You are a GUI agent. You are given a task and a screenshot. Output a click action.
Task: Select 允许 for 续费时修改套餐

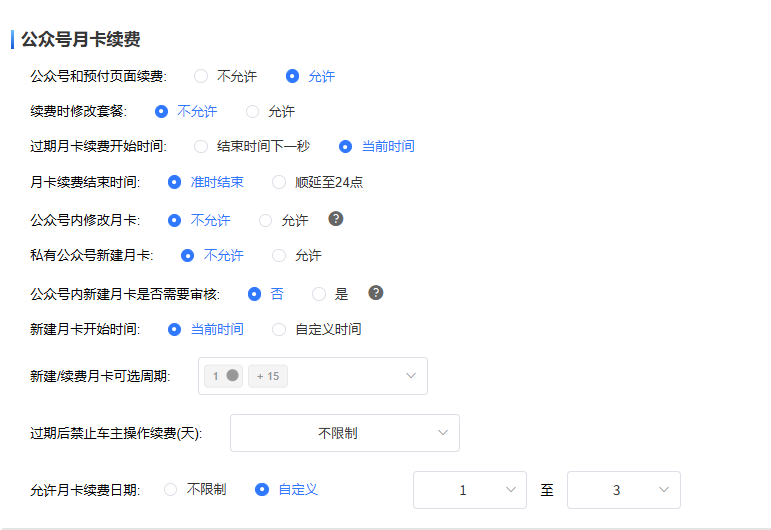point(252,112)
